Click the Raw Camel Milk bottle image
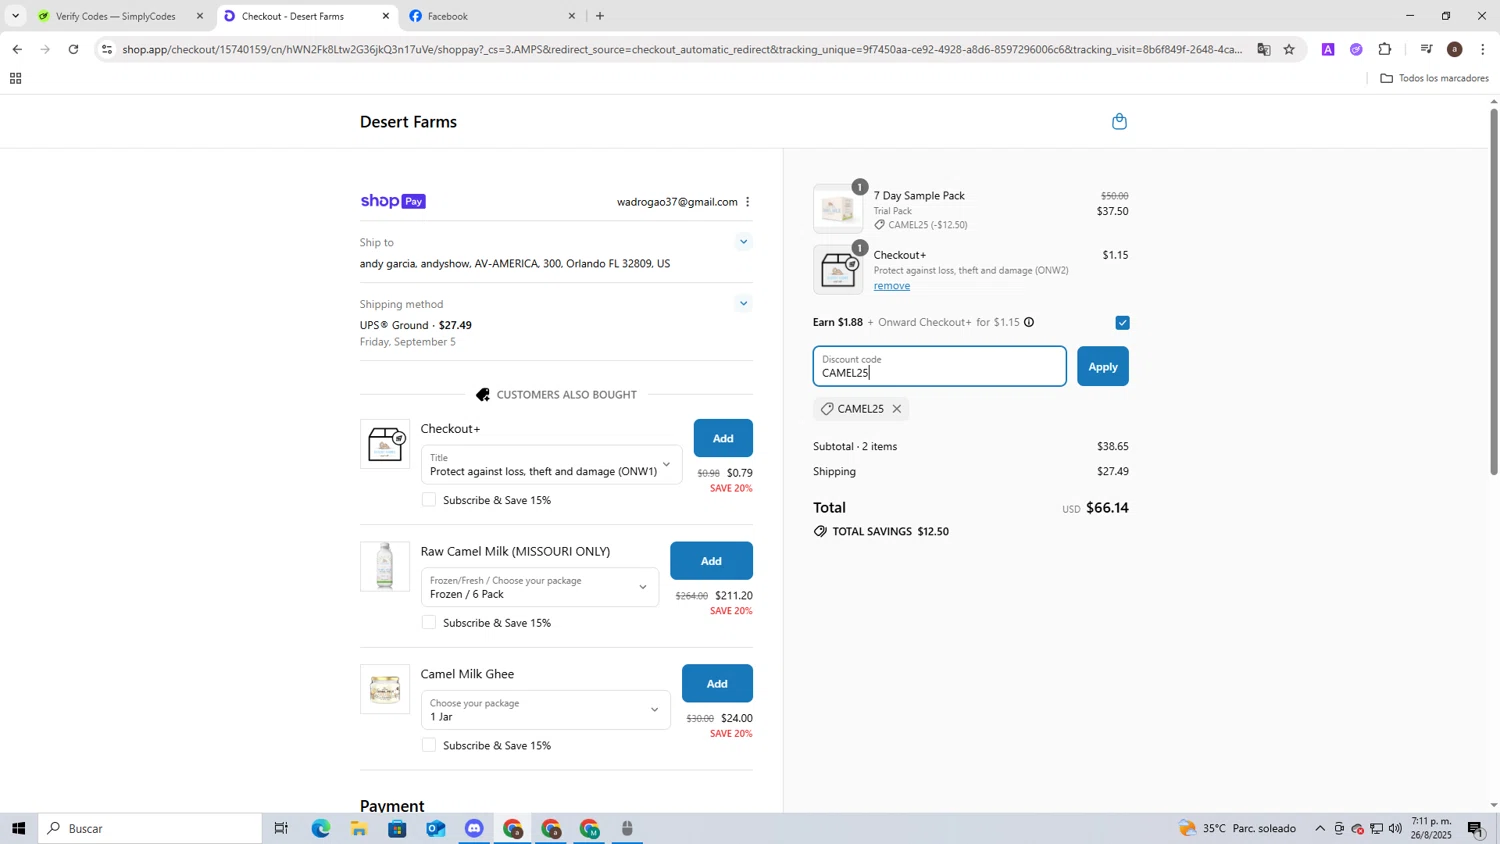This screenshot has width=1500, height=844. click(x=385, y=566)
